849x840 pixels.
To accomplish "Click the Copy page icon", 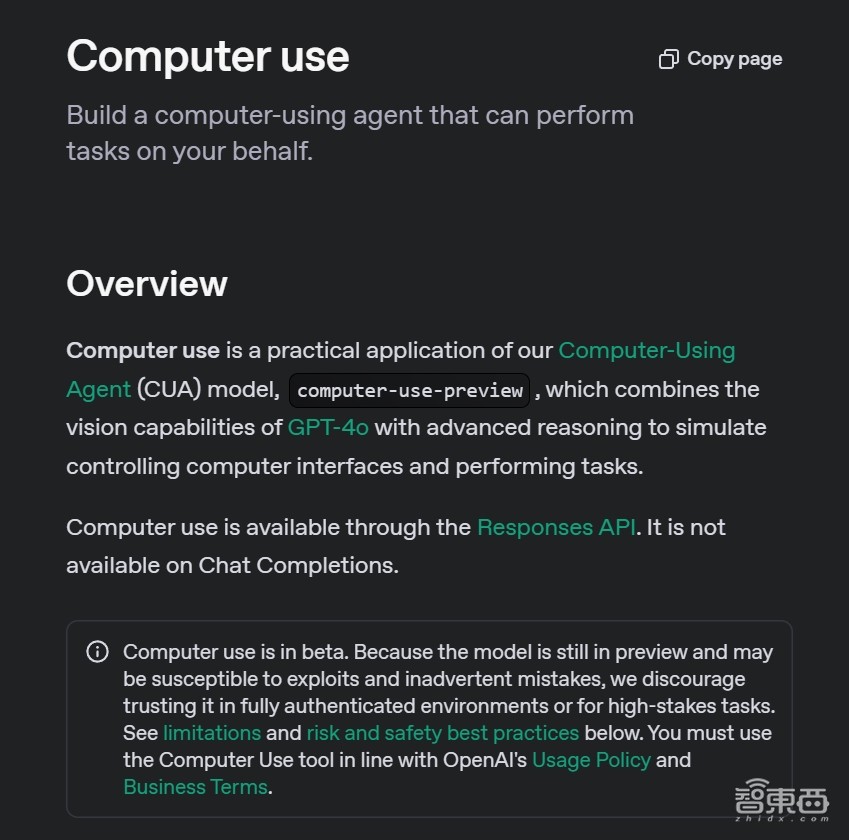I will click(668, 60).
